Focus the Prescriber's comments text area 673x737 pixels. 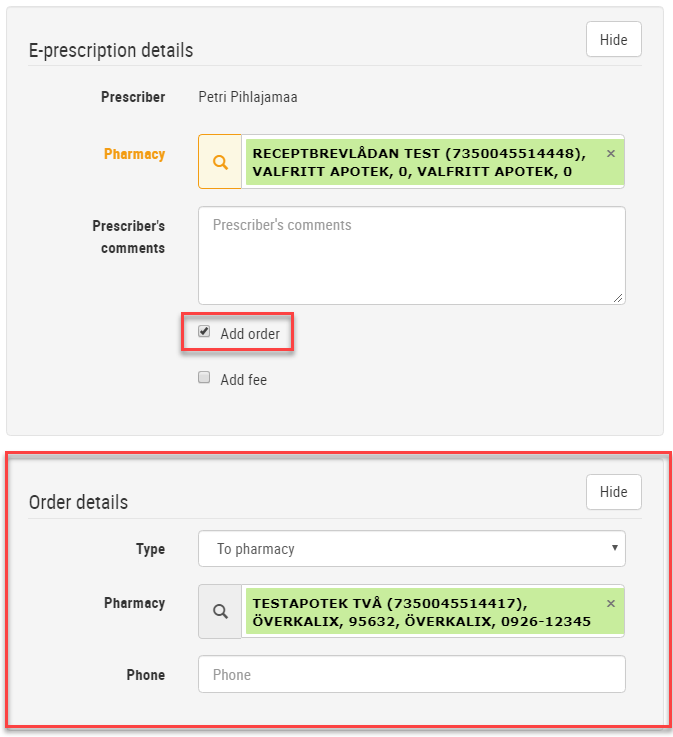(x=412, y=255)
